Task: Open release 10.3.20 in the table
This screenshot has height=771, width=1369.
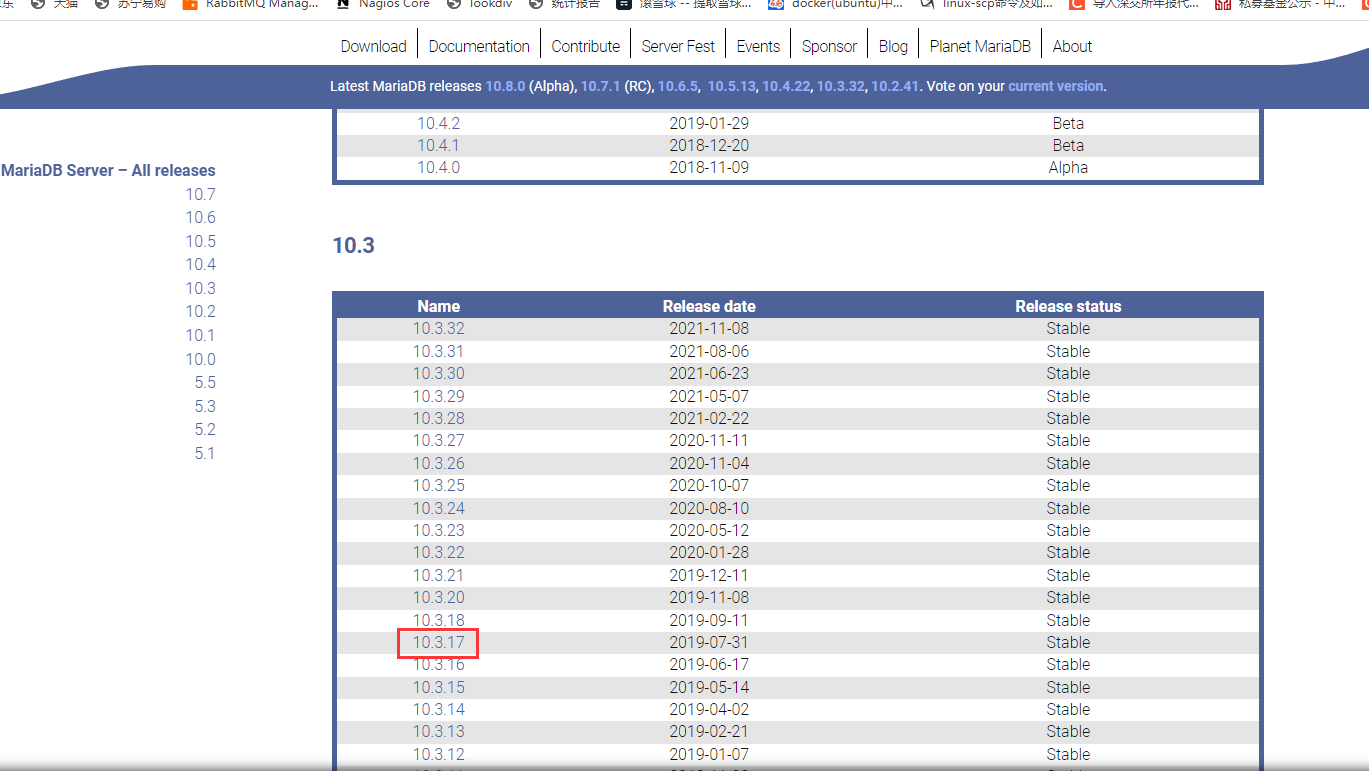Action: (439, 597)
